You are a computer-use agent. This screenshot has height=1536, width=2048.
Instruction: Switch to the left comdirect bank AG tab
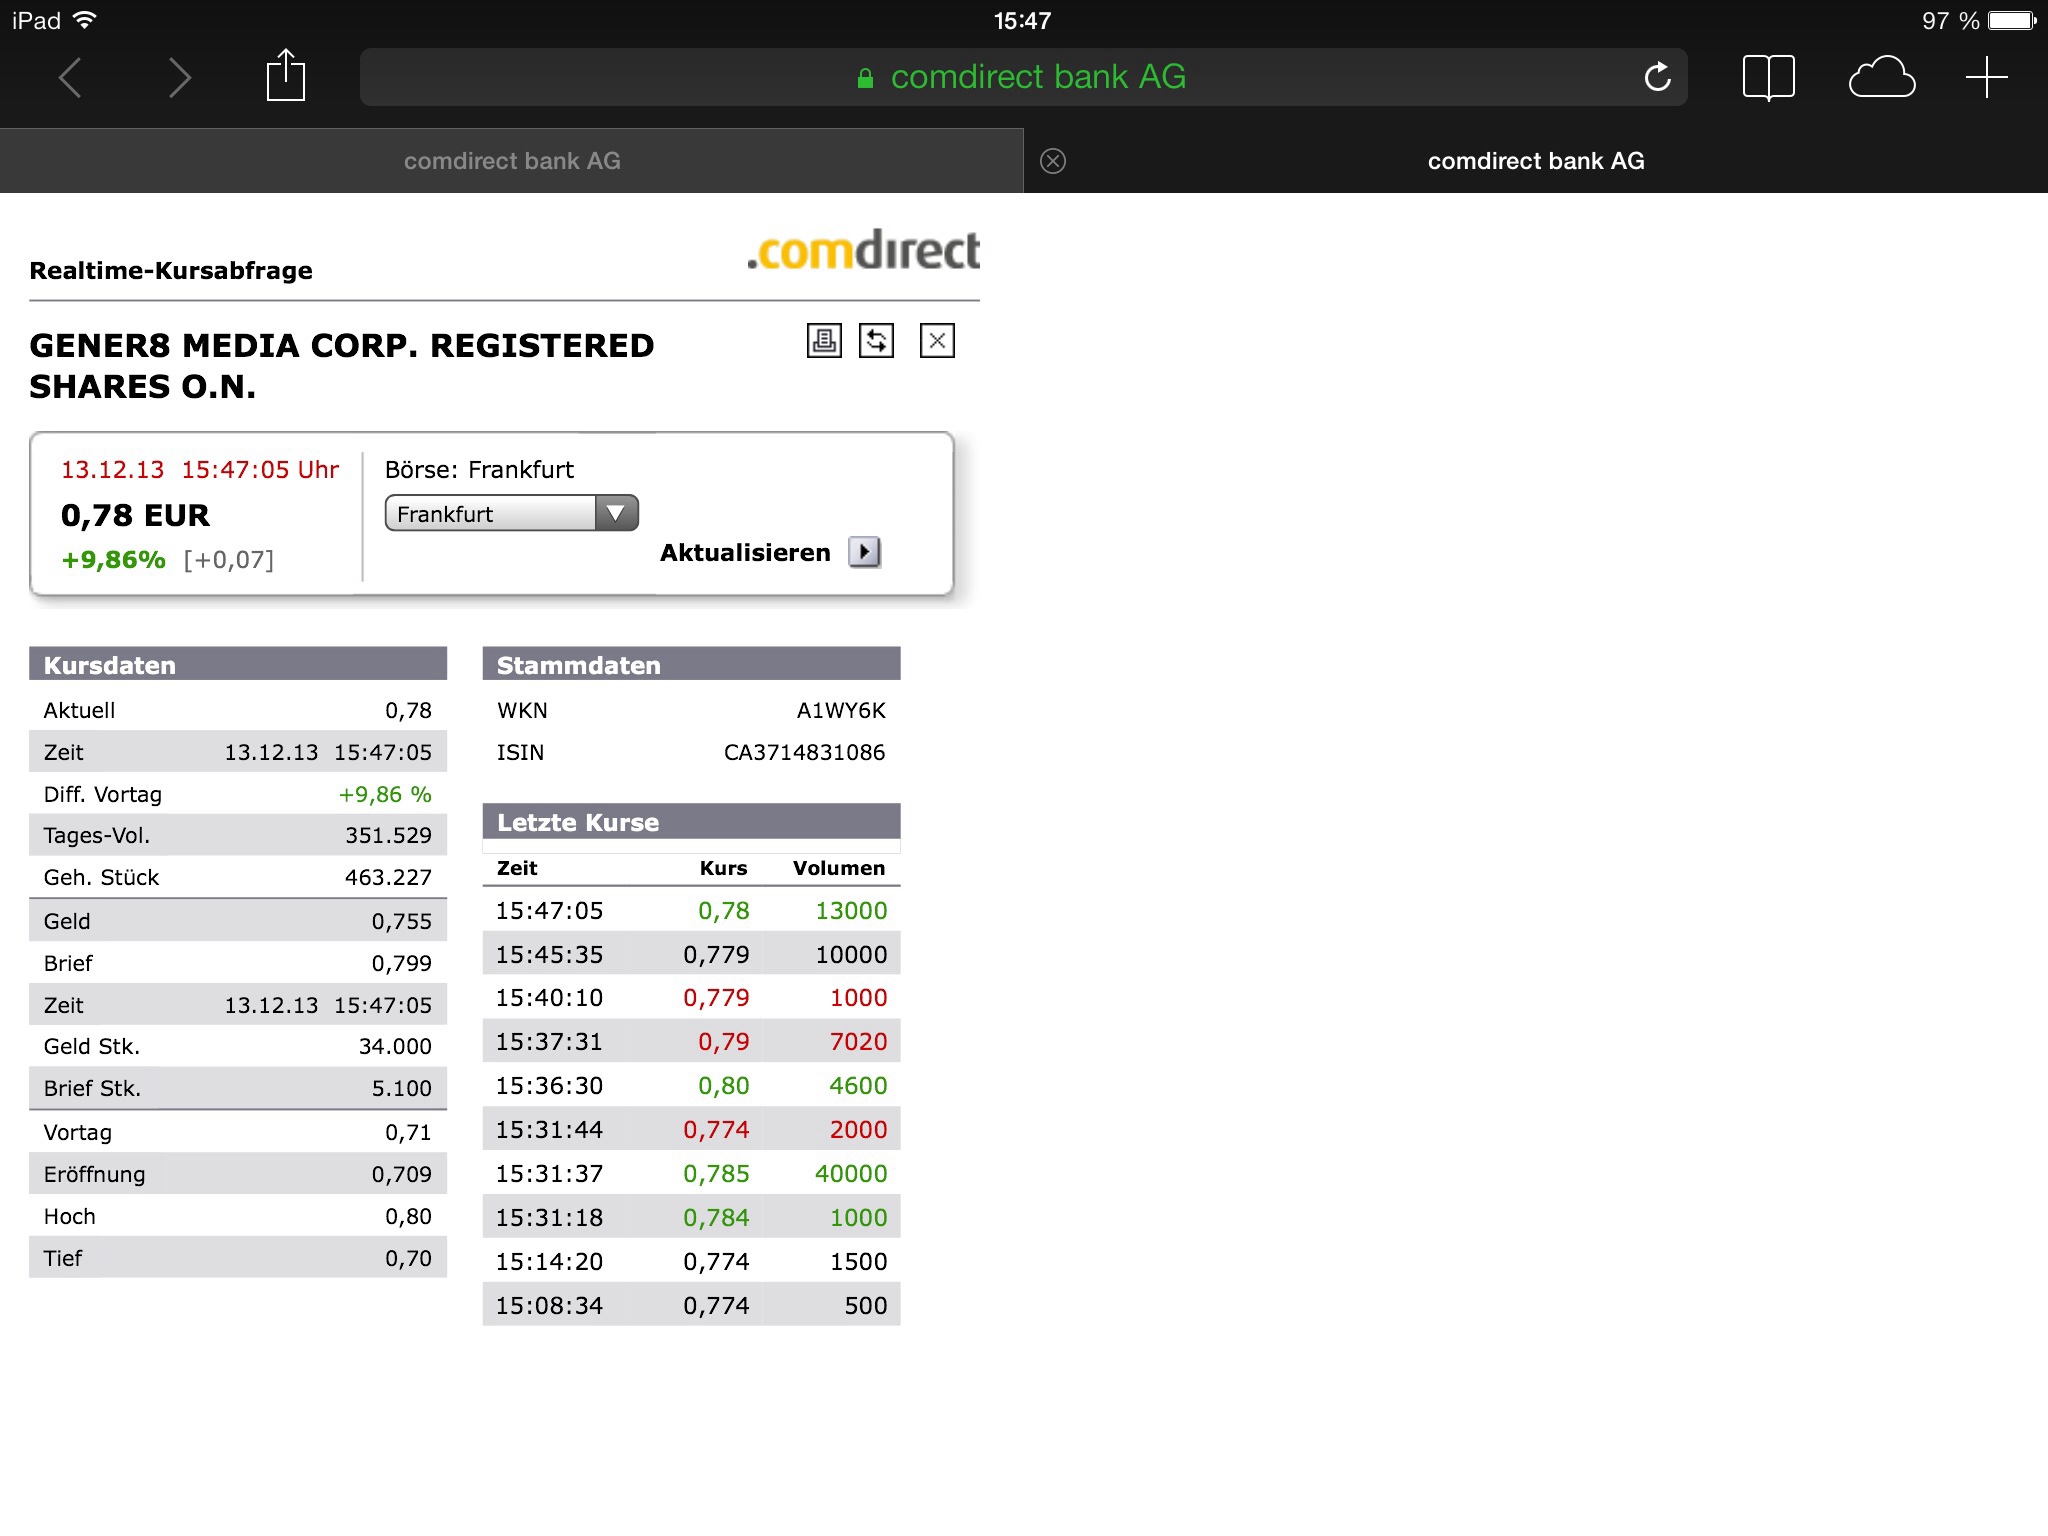coord(512,161)
